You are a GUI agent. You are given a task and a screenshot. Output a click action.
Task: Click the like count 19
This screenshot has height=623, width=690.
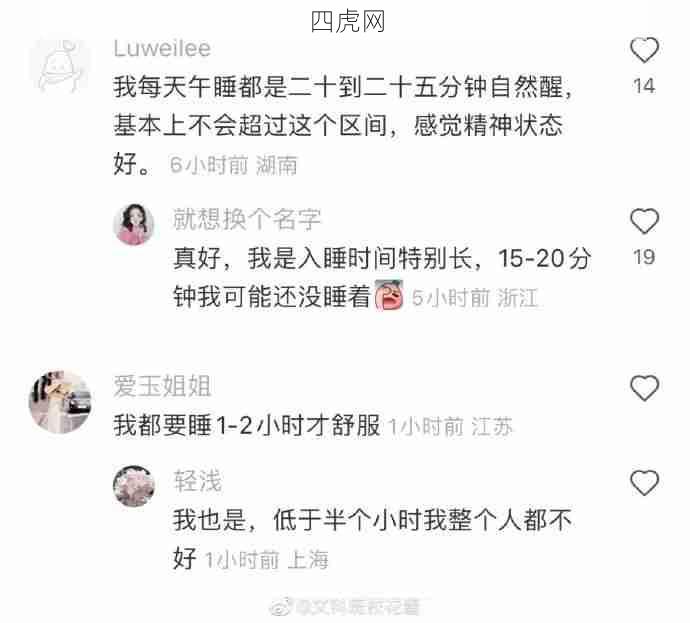pyautogui.click(x=644, y=257)
